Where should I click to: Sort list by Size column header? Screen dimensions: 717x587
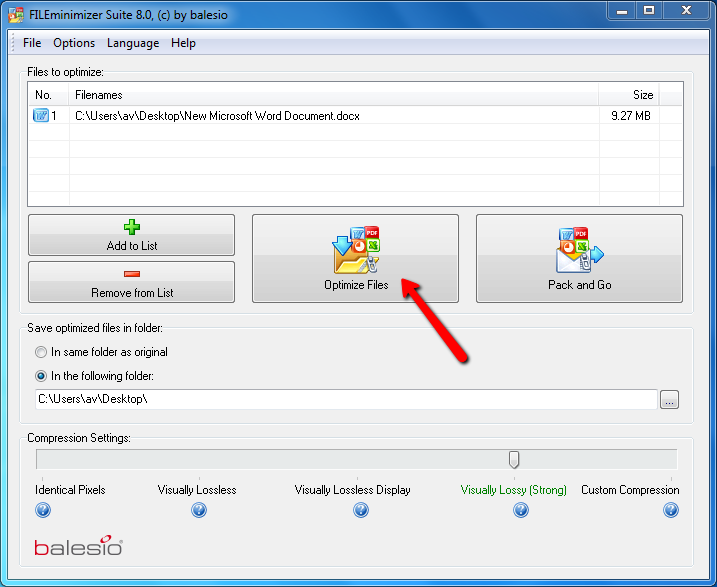tap(629, 95)
